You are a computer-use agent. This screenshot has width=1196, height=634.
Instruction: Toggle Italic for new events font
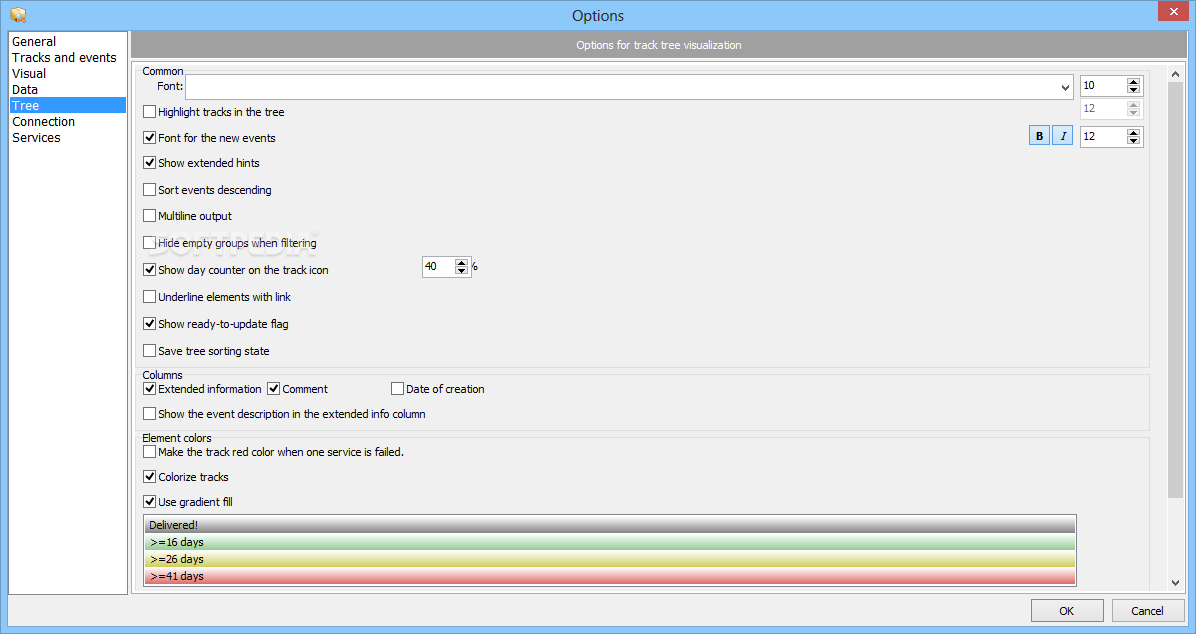[1063, 136]
